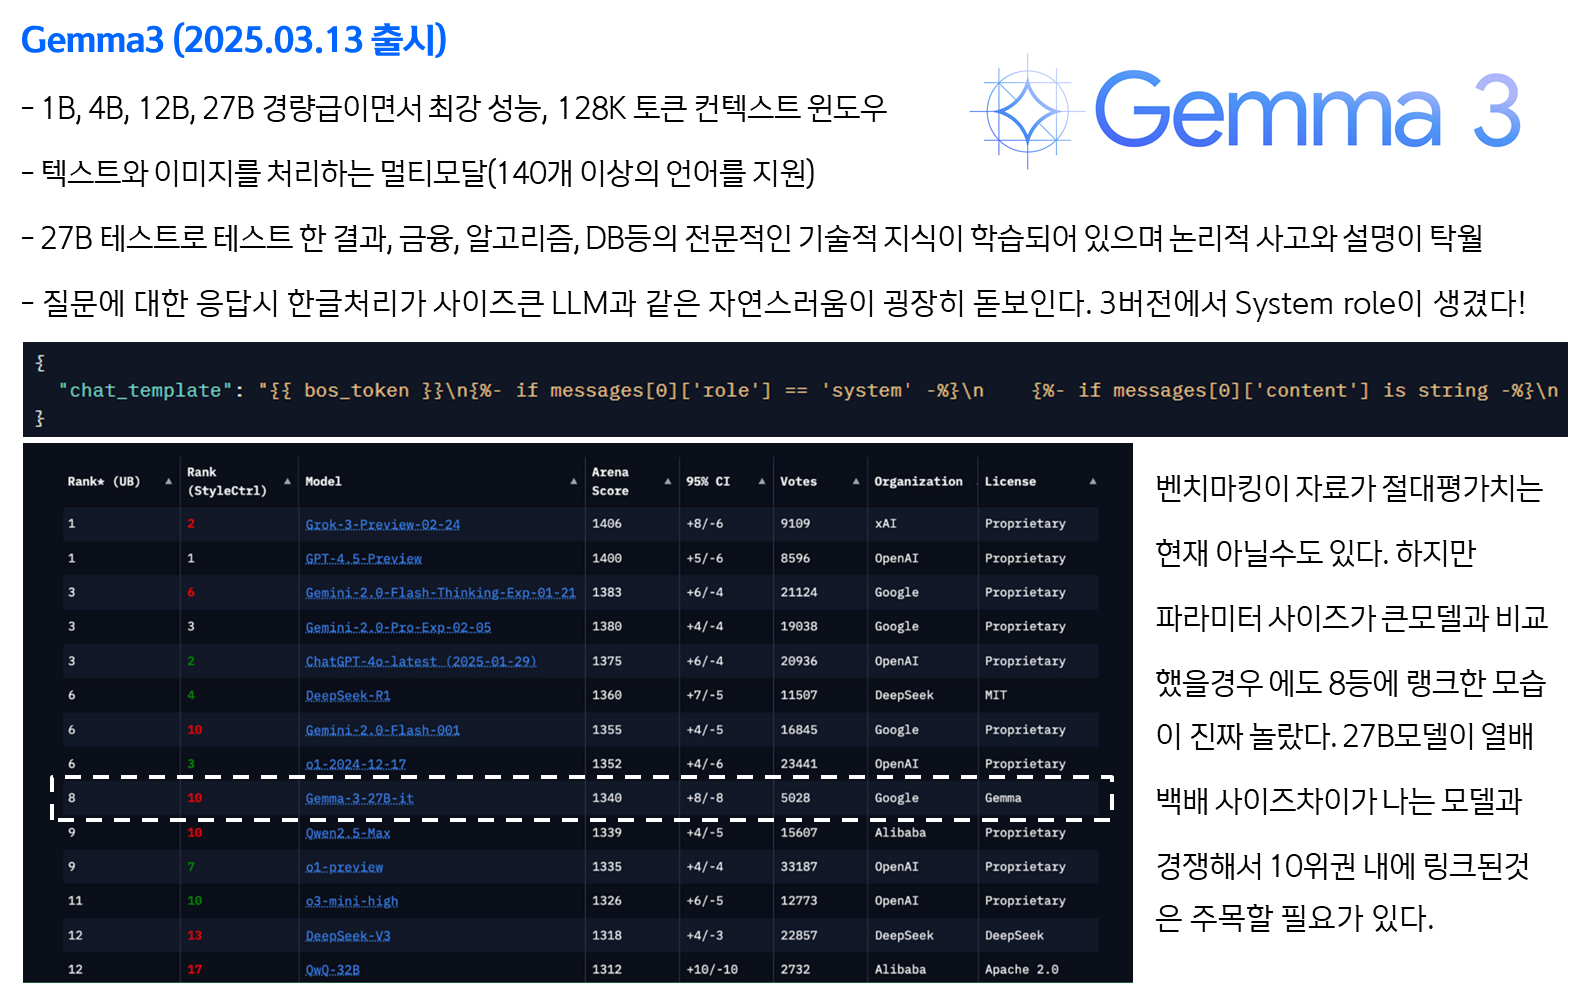Viewport: 1585px width, 983px height.
Task: Click StyleCtrl rank 7 in o1-preview row
Action: [191, 868]
